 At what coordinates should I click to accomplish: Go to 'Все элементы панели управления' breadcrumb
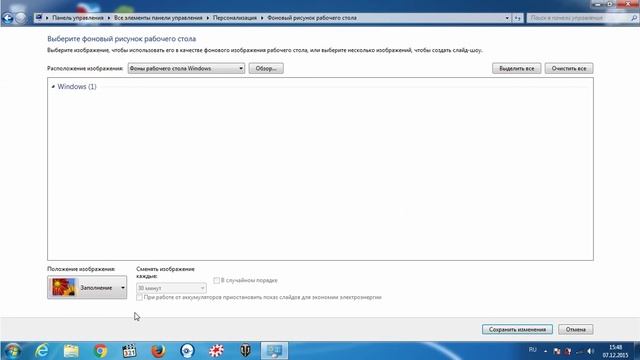[x=158, y=18]
